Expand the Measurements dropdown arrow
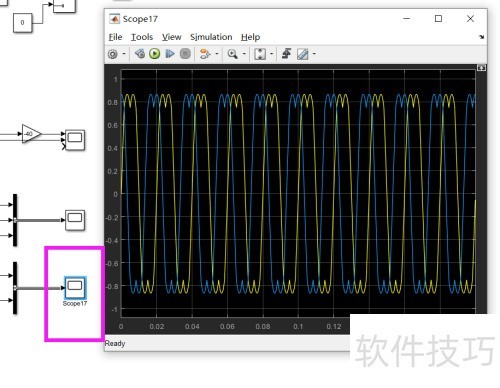The height and width of the screenshot is (388, 500). (314, 54)
